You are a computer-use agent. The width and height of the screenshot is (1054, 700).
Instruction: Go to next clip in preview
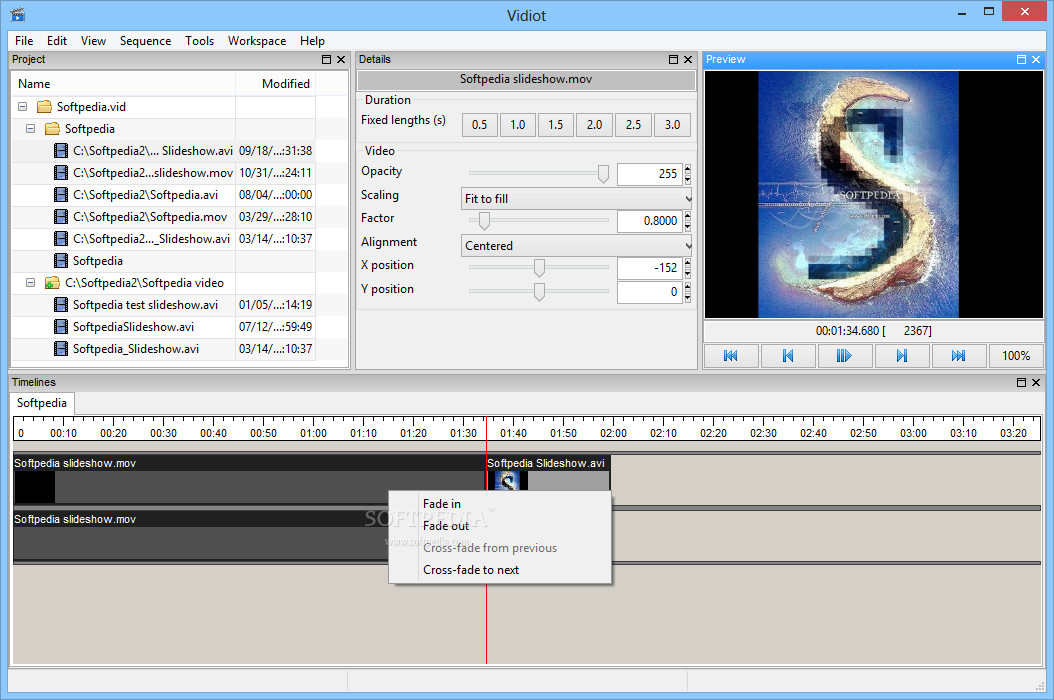coord(902,356)
